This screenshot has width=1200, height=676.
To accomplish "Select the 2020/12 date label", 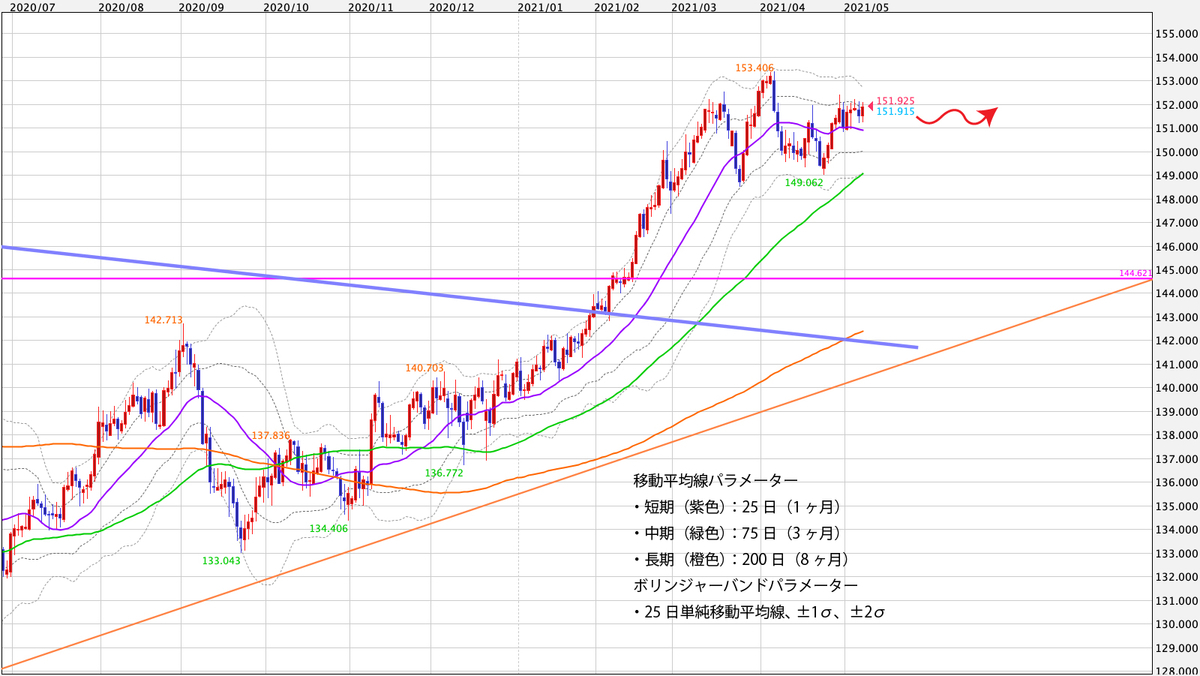I will [x=450, y=7].
